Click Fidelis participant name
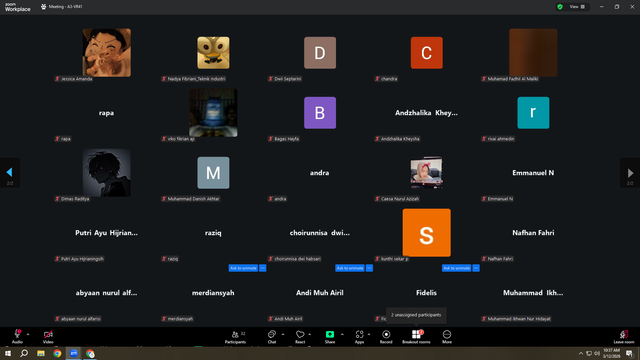 coord(426,293)
